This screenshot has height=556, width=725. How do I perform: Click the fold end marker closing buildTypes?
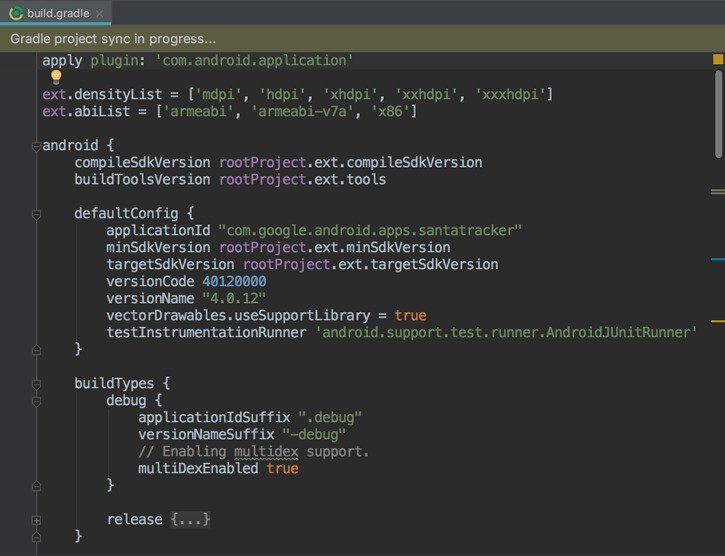(x=36, y=537)
